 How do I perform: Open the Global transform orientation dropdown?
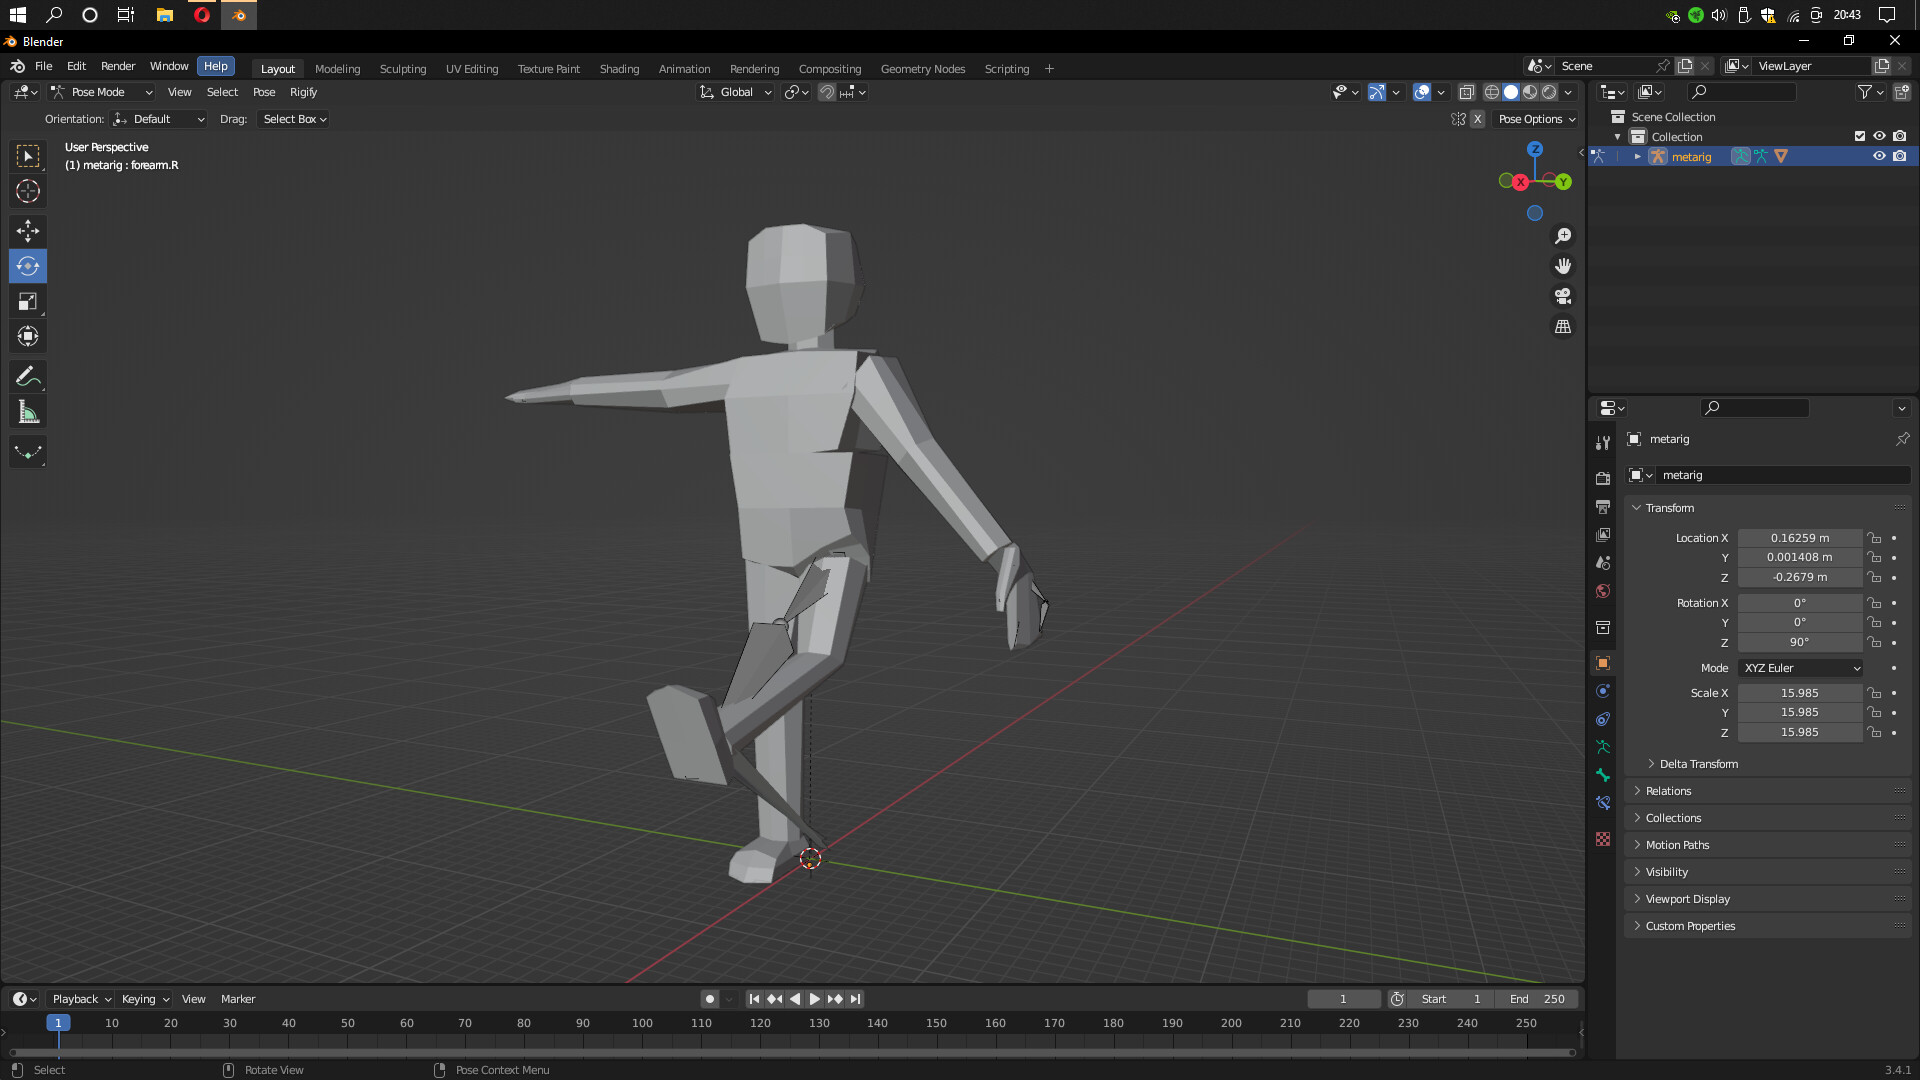pos(736,92)
